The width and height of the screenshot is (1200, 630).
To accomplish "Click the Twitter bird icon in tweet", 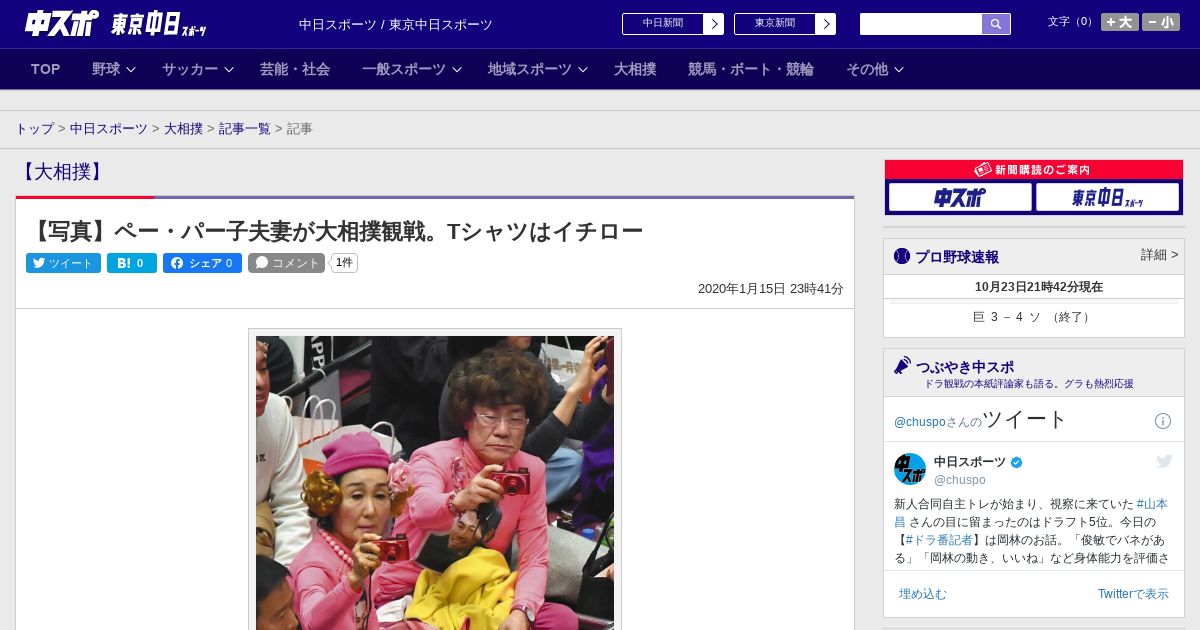I will coord(1164,461).
